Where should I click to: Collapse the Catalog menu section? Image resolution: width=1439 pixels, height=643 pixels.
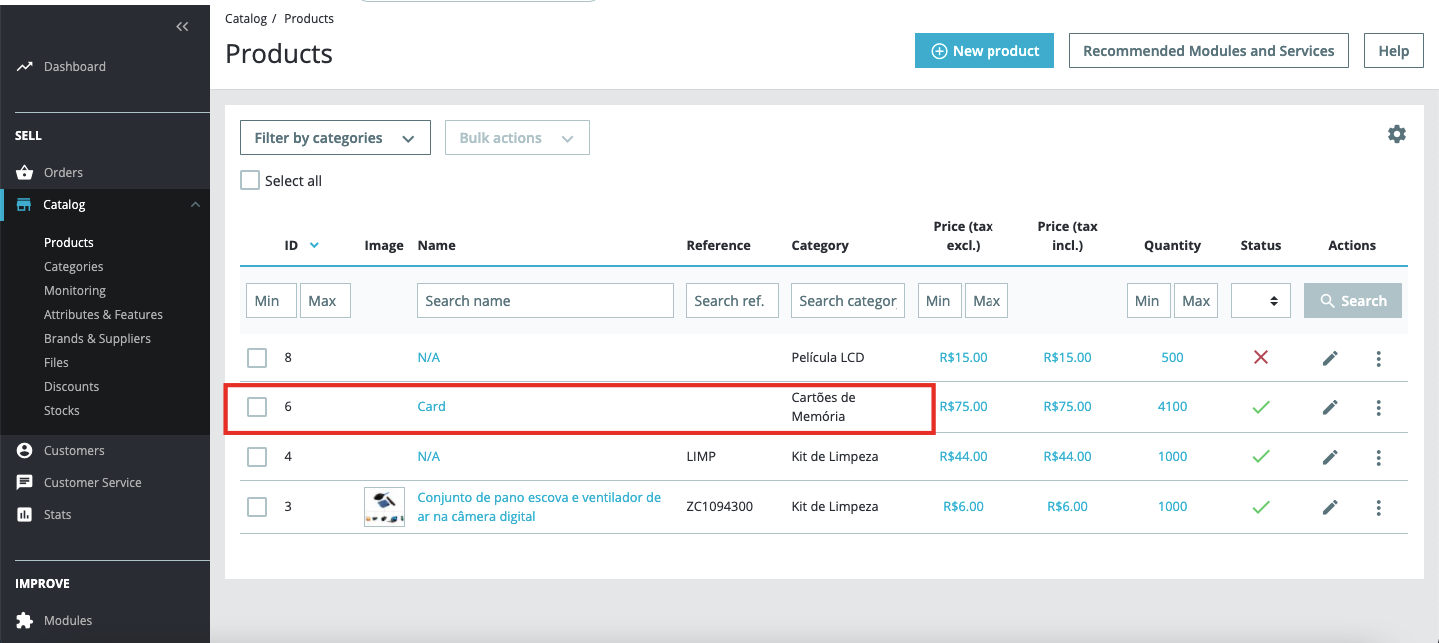[x=195, y=205]
